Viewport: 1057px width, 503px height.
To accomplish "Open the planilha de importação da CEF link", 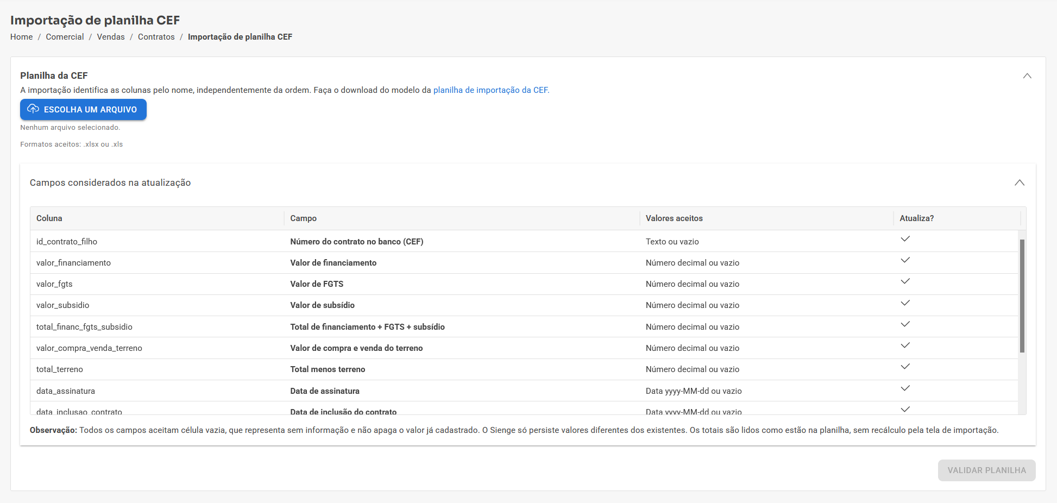I will coord(491,89).
